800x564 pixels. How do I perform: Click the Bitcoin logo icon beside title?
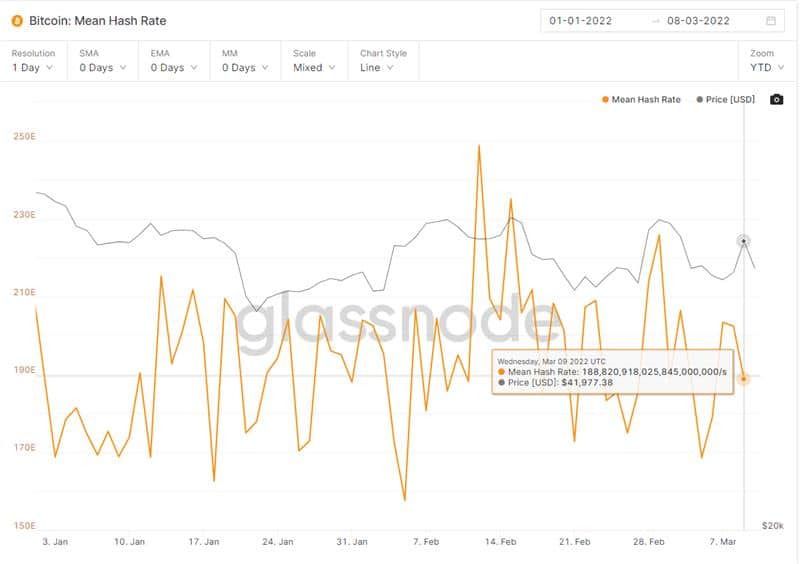point(17,21)
